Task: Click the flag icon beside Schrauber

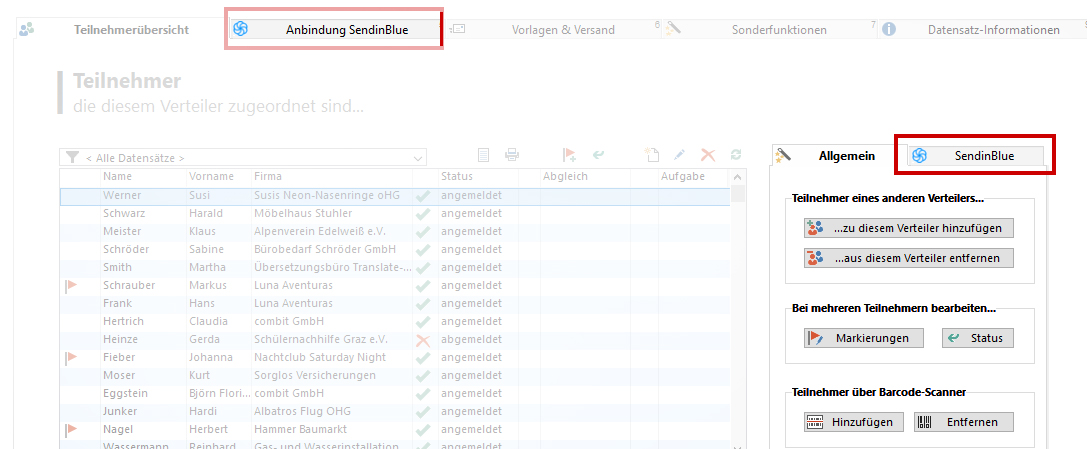Action: tap(71, 285)
